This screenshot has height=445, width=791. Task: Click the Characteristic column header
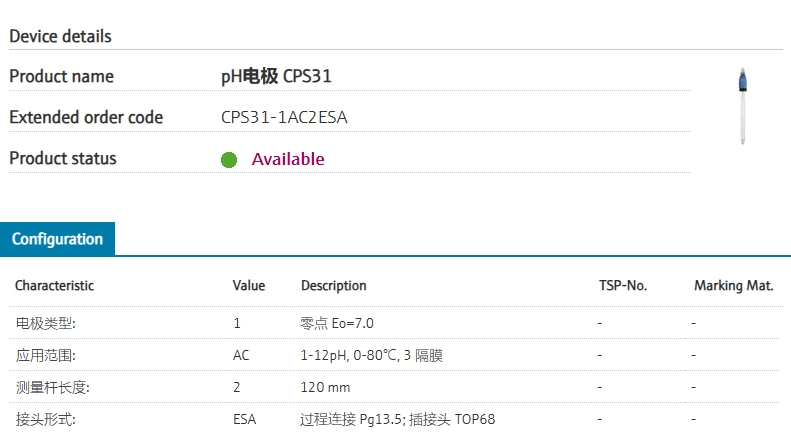click(54, 286)
